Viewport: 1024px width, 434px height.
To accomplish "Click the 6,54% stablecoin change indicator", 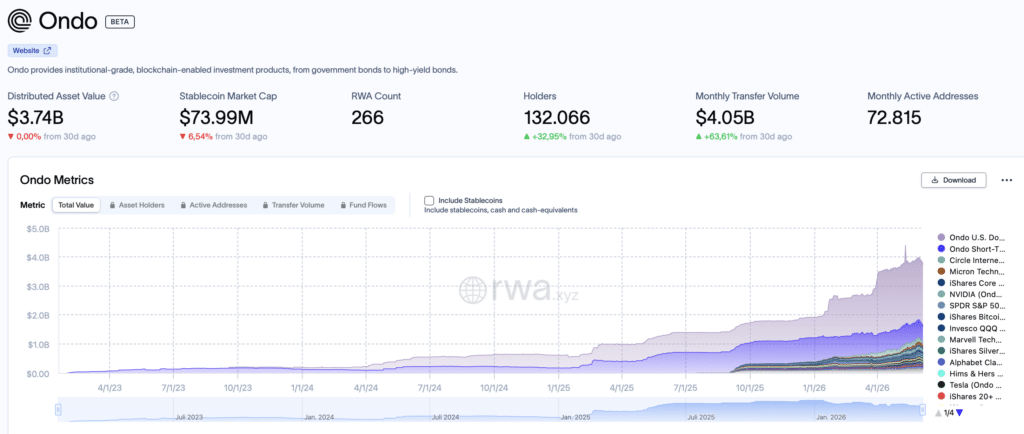I will (196, 136).
